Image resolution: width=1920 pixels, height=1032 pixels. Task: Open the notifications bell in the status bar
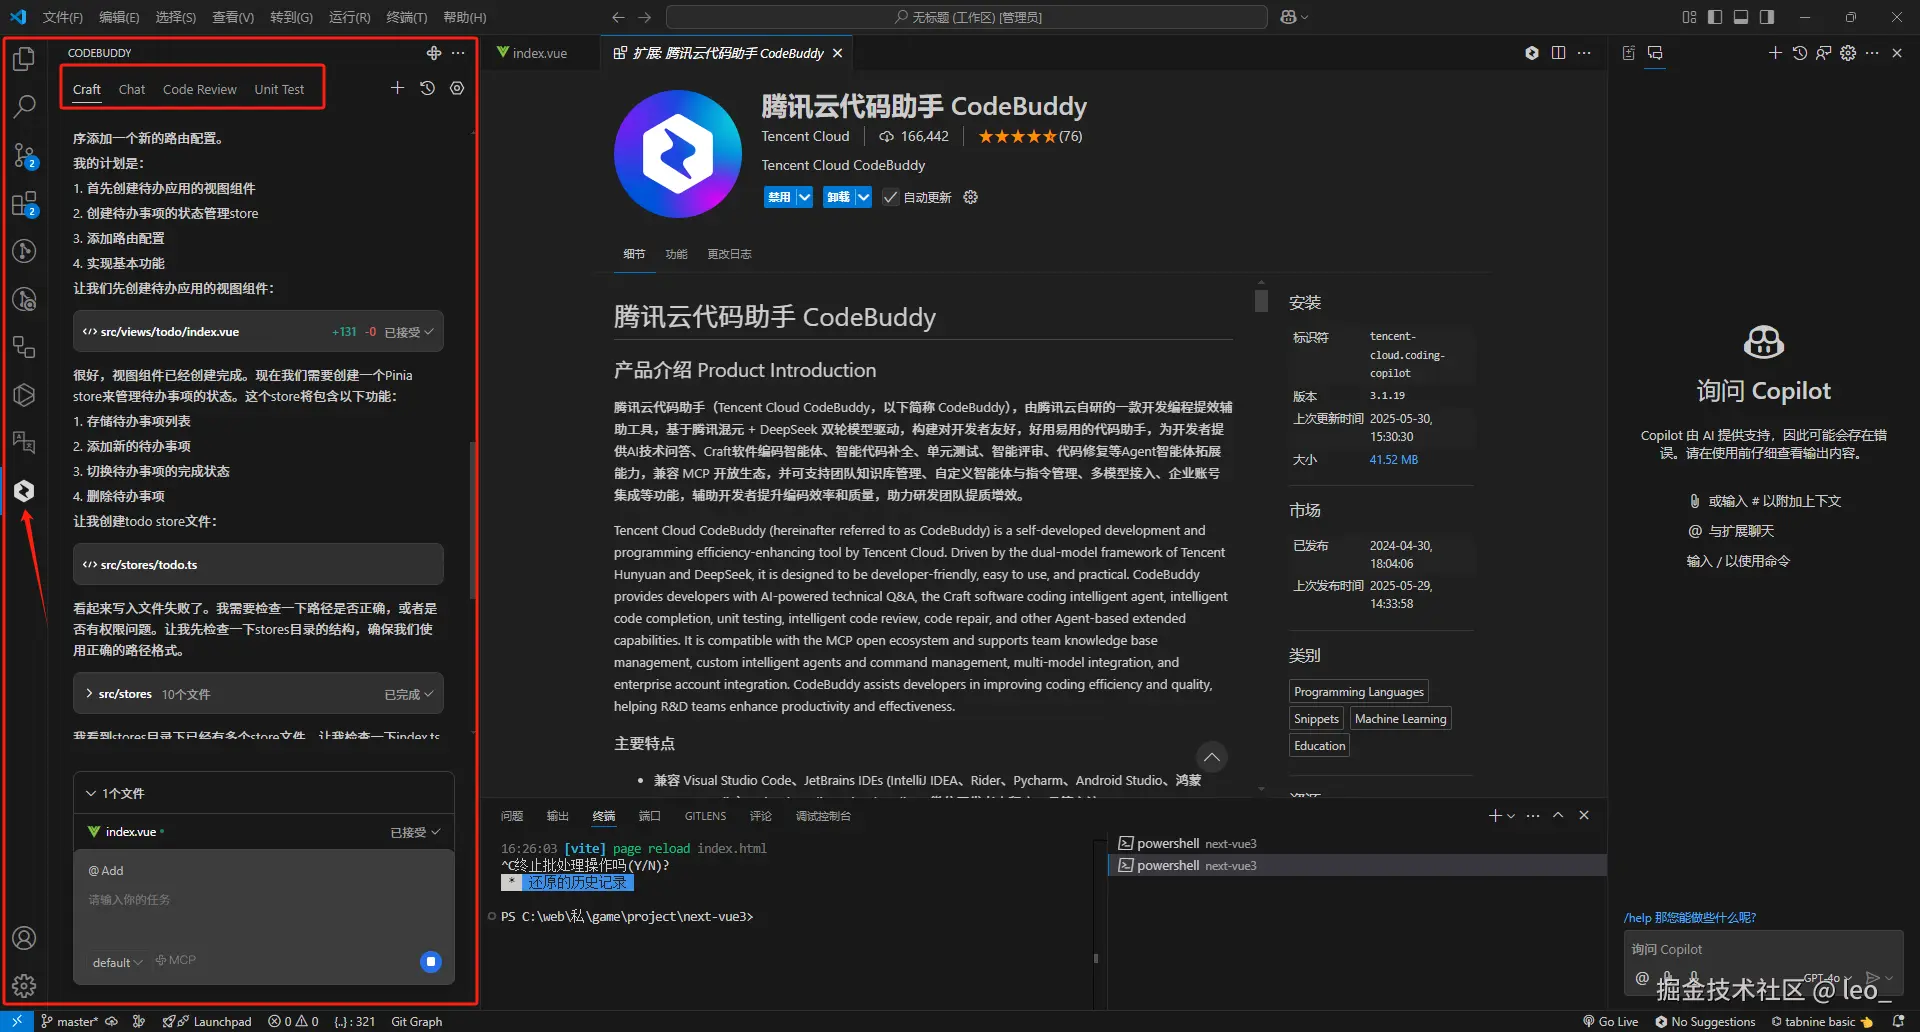pyautogui.click(x=1898, y=1021)
